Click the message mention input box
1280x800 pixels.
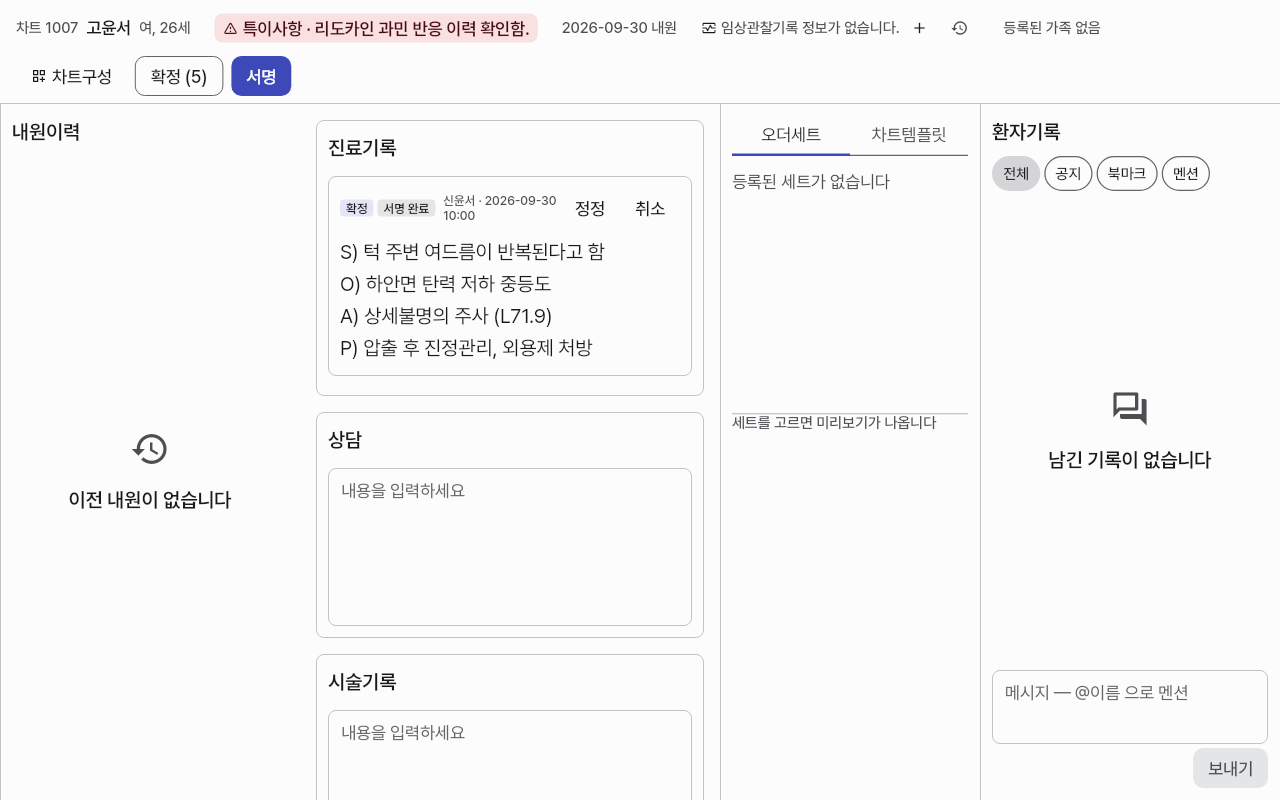[1130, 707]
